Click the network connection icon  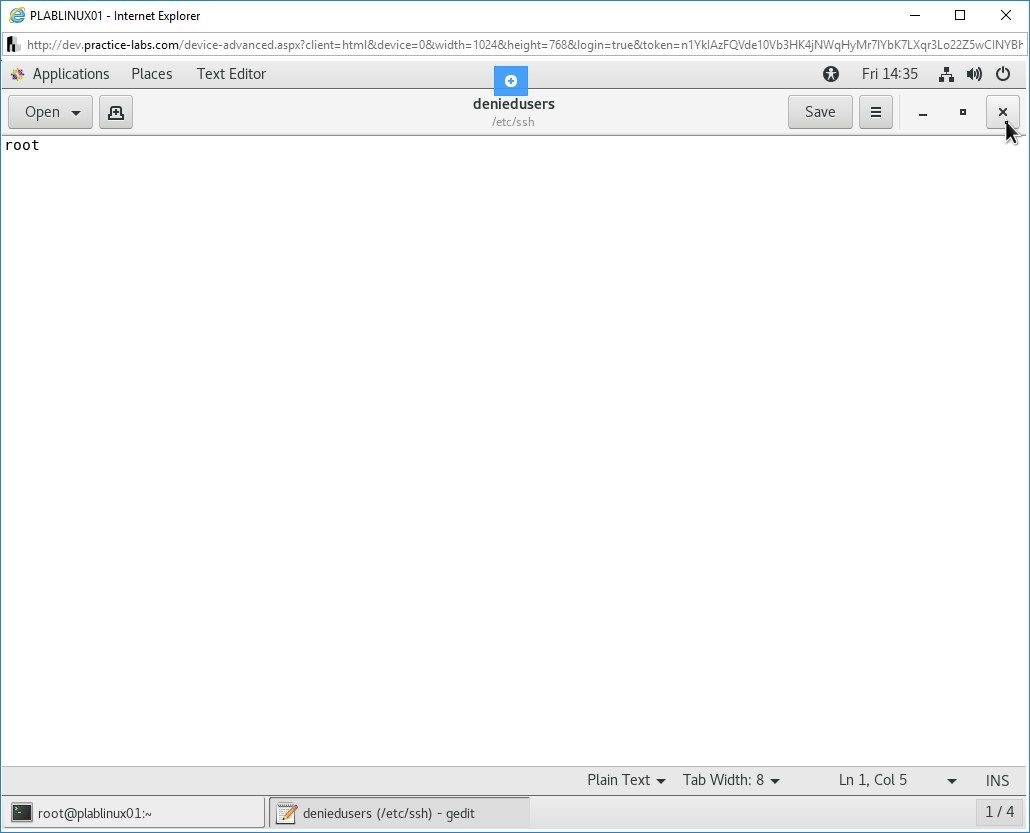point(946,74)
